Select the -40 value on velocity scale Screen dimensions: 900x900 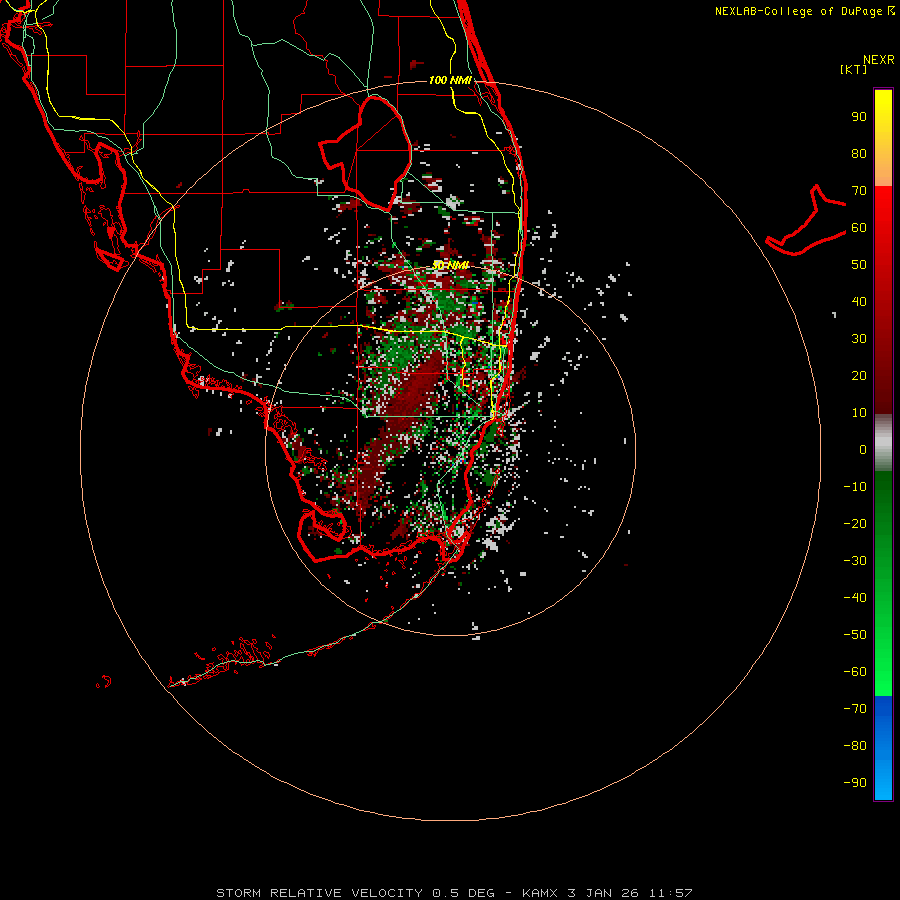pyautogui.click(x=855, y=598)
